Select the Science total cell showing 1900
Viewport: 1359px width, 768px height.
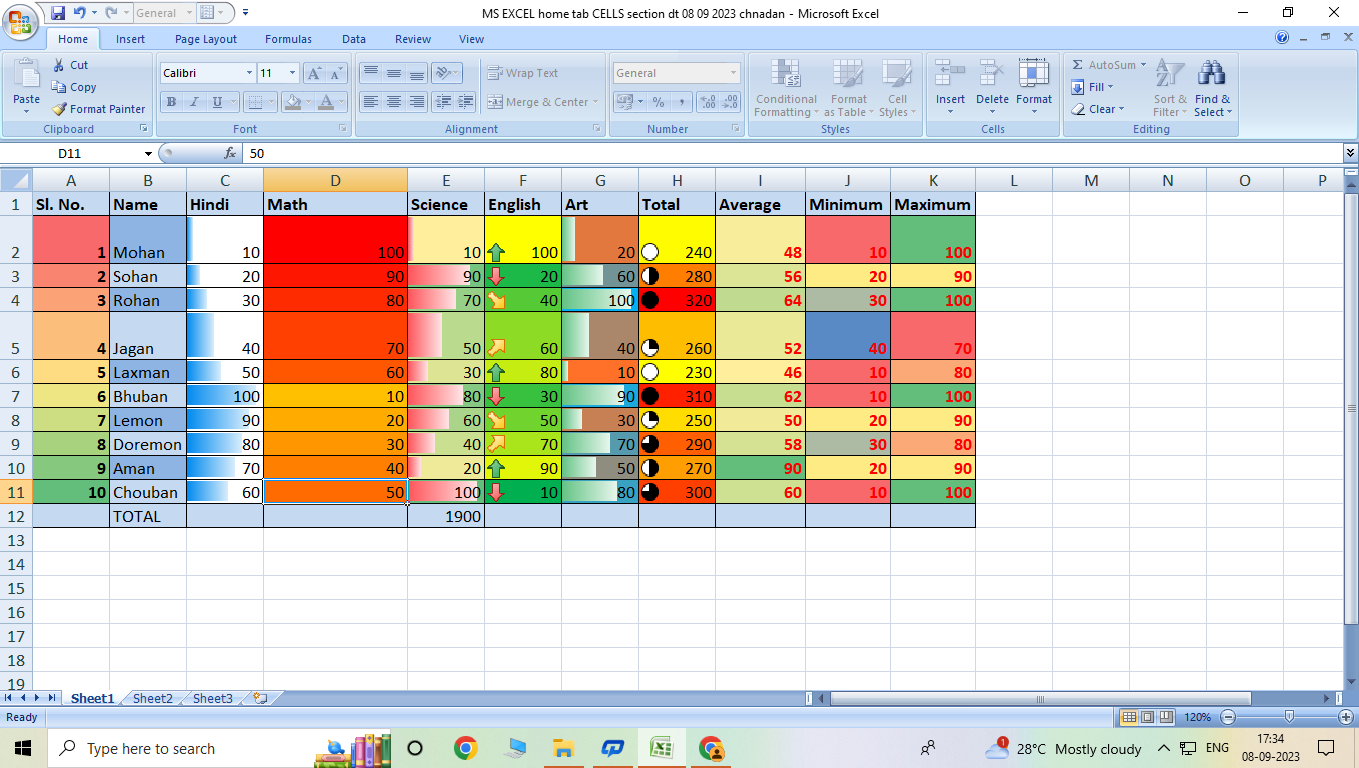[x=446, y=516]
